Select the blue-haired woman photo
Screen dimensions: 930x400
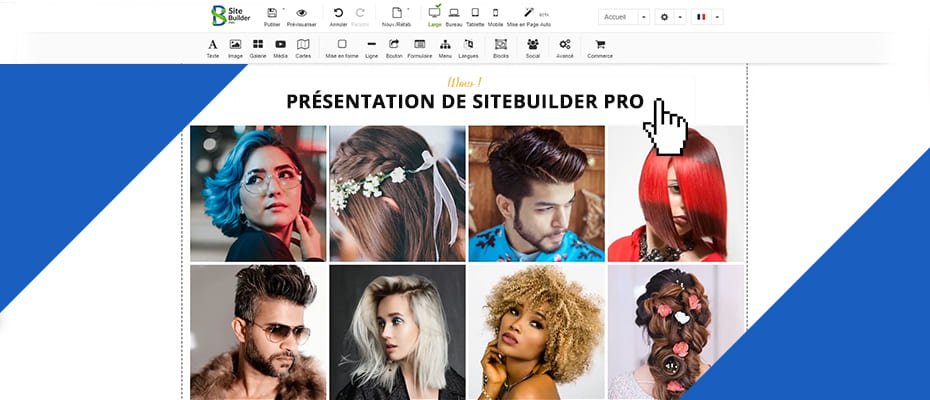coord(258,193)
